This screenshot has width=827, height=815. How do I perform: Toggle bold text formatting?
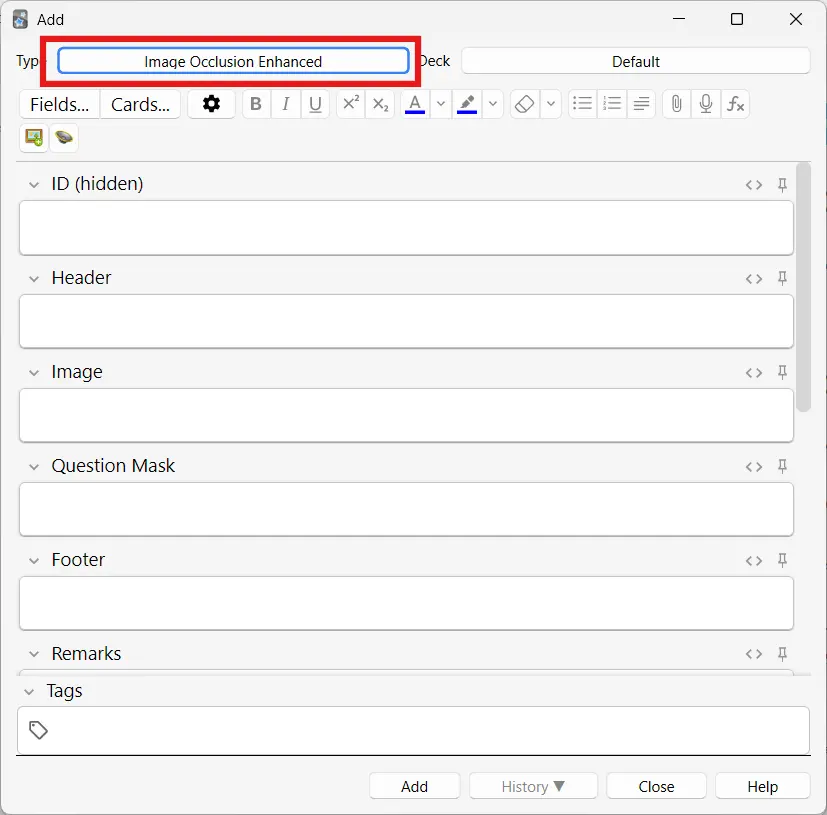256,104
